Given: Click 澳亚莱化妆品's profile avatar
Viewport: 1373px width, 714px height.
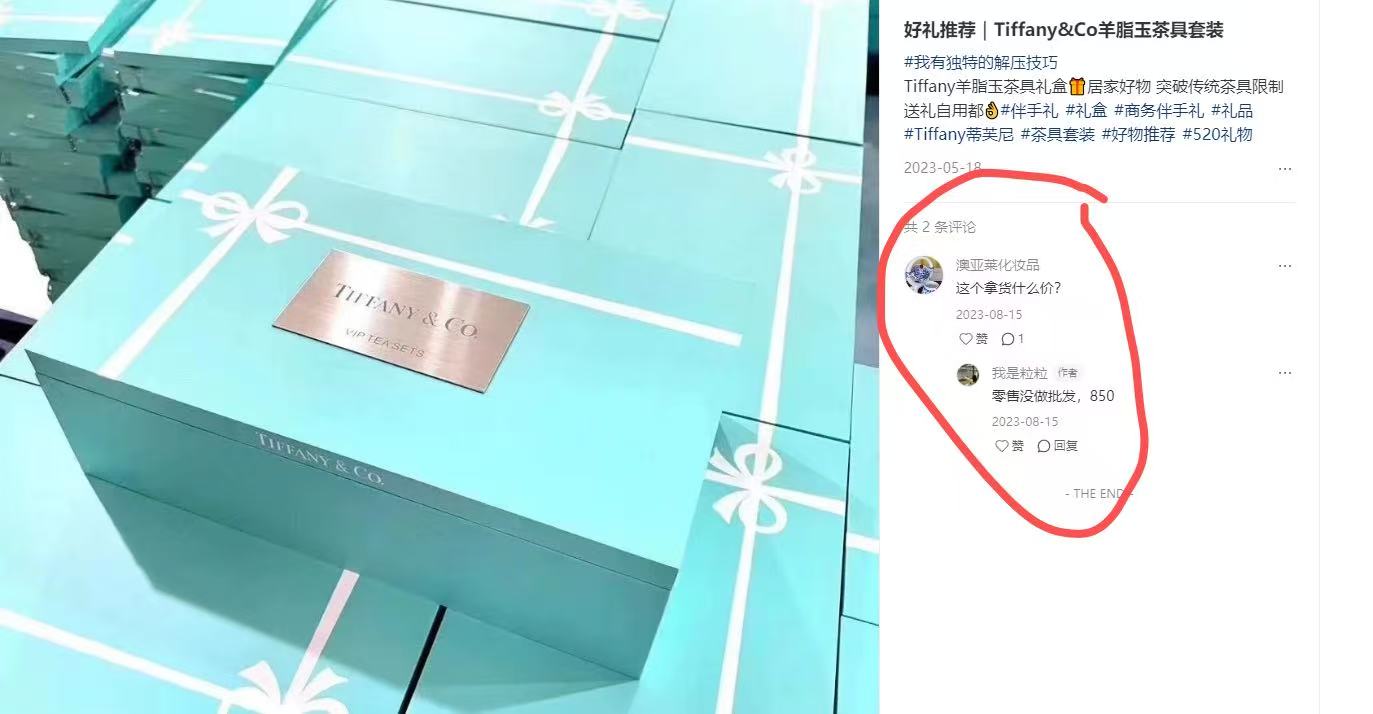Looking at the screenshot, I should click(x=923, y=274).
